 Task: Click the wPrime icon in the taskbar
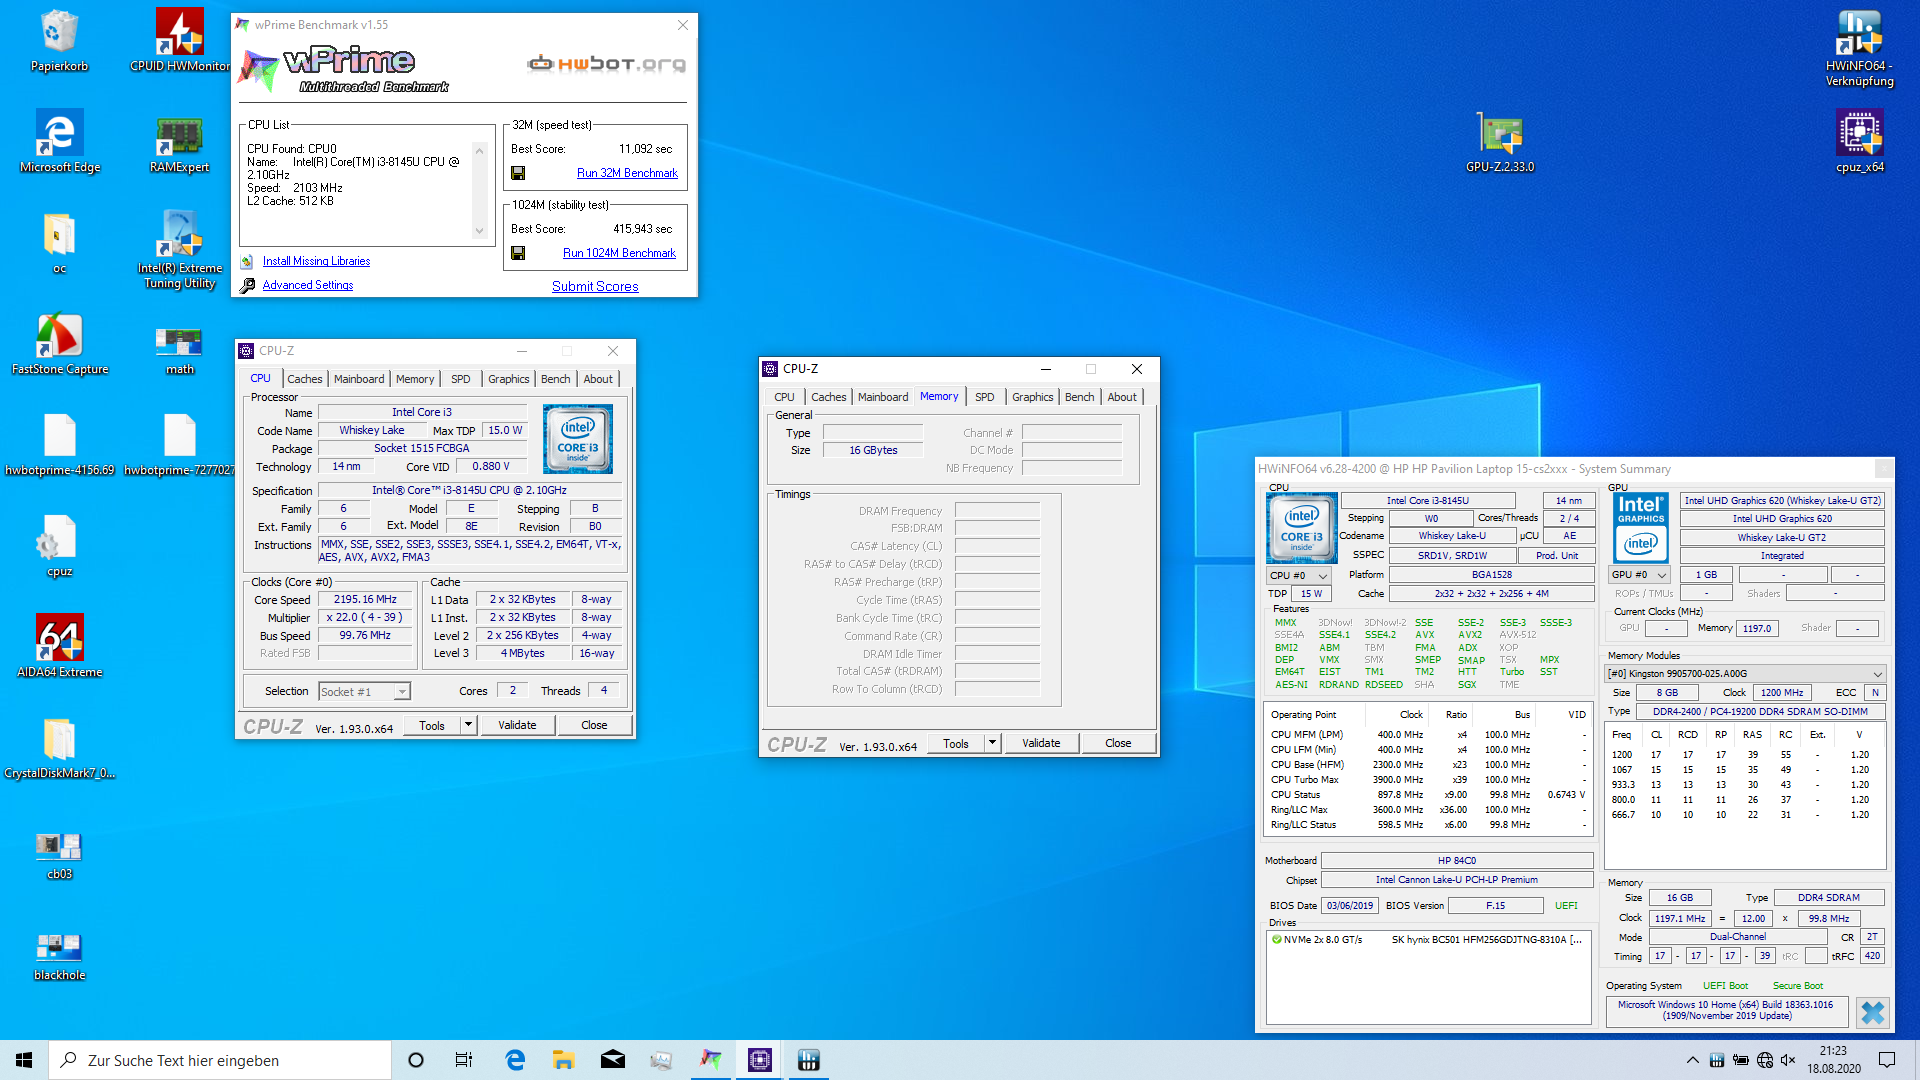pos(710,1060)
